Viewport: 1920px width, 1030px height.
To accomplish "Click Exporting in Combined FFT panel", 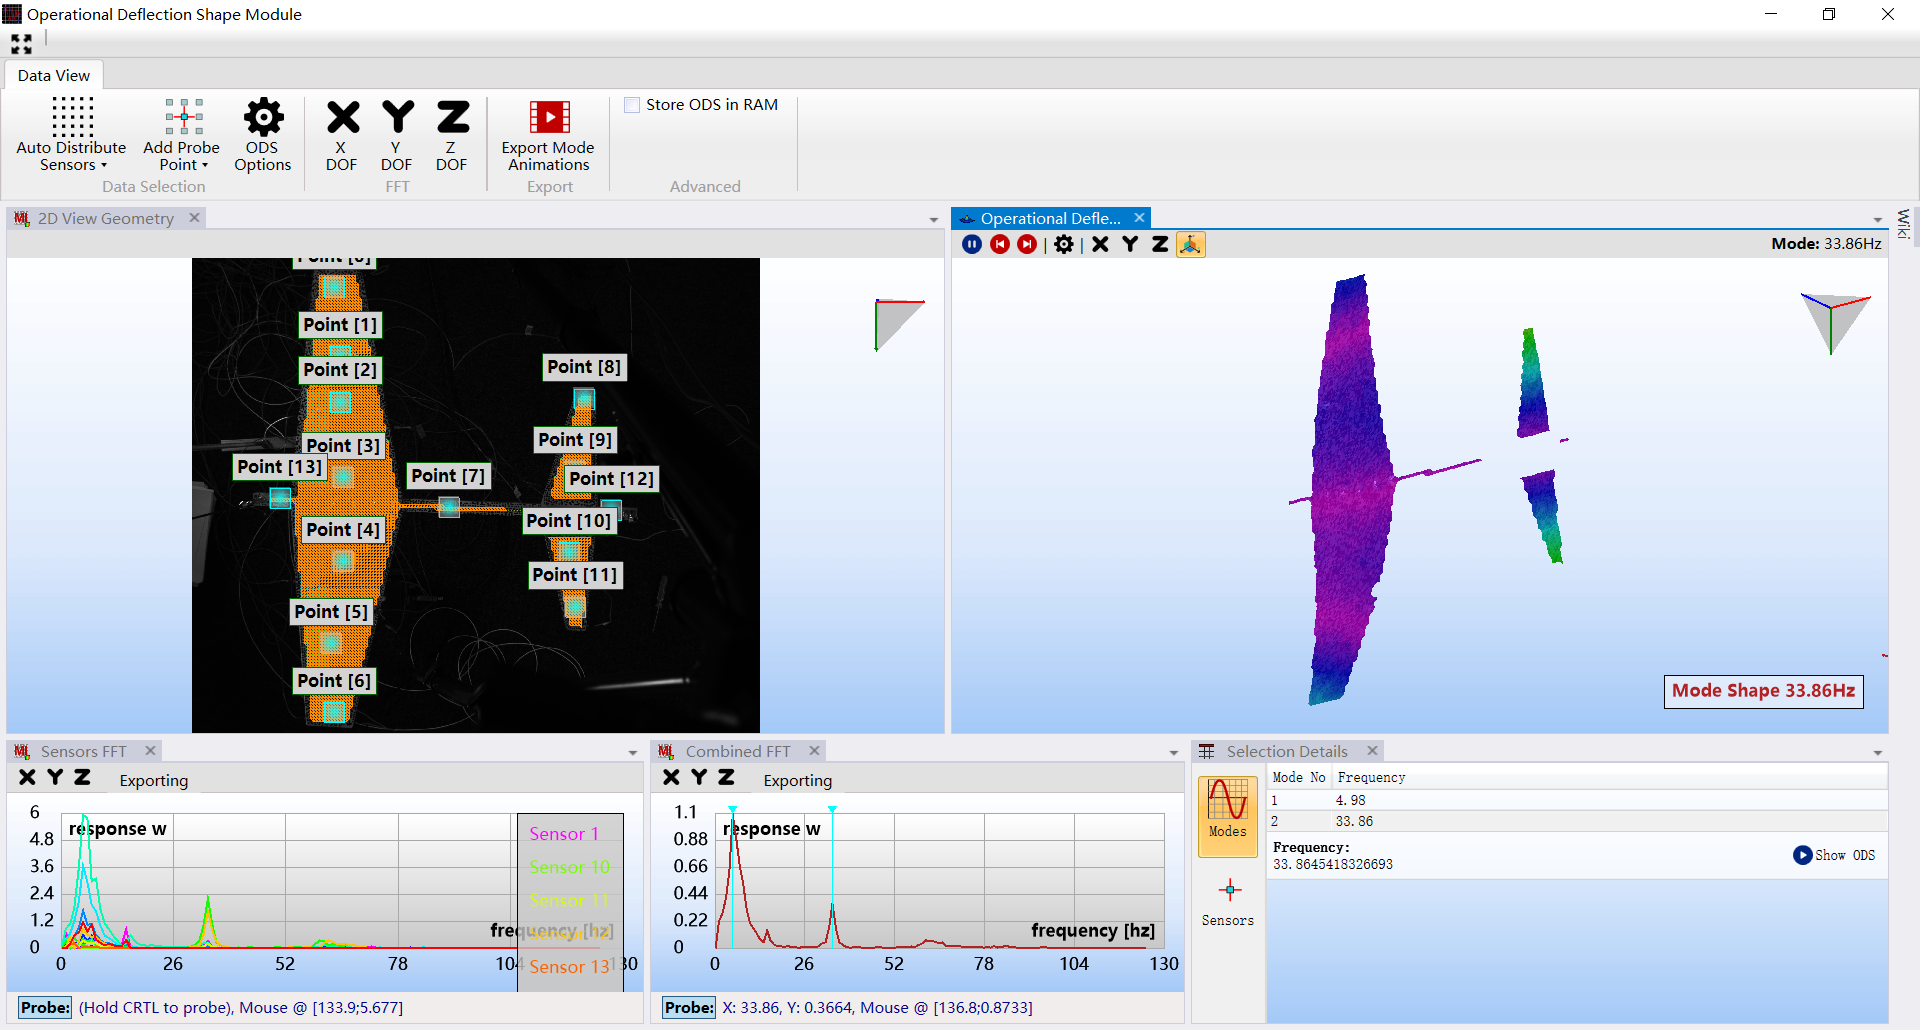I will tap(798, 780).
